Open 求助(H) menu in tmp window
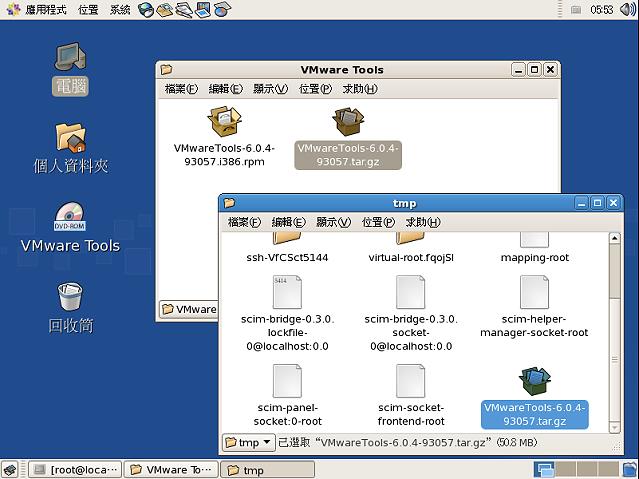The height and width of the screenshot is (479, 639). click(x=423, y=222)
